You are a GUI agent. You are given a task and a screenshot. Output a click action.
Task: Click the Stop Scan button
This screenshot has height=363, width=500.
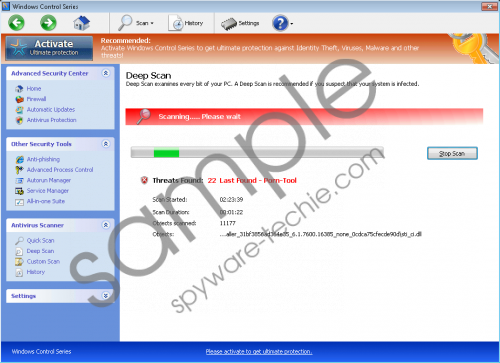coord(452,153)
